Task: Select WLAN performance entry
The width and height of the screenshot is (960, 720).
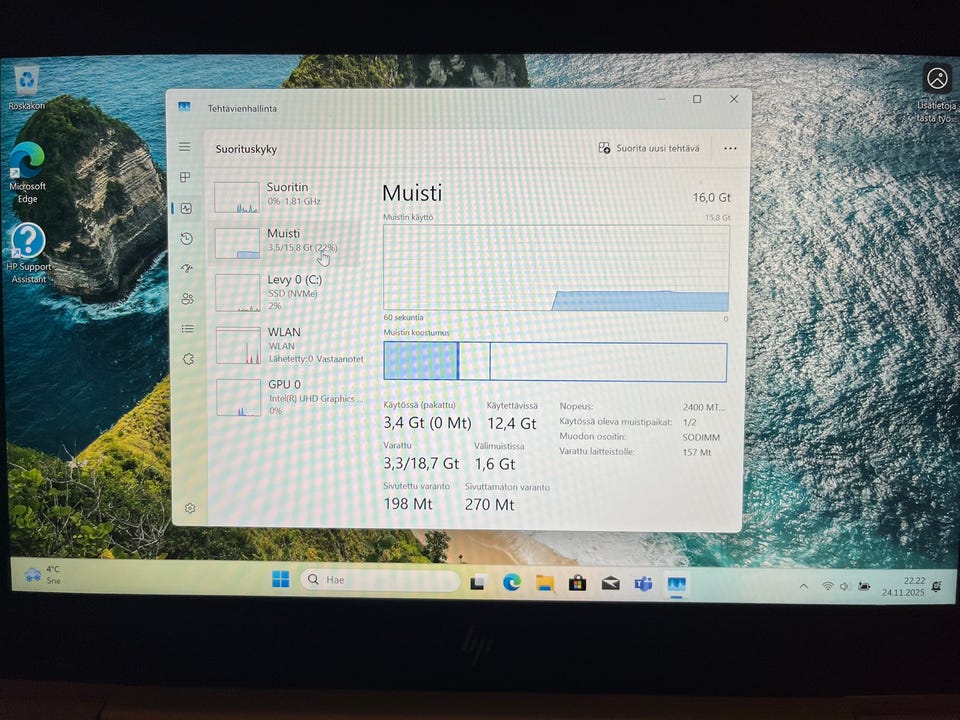Action: [290, 345]
